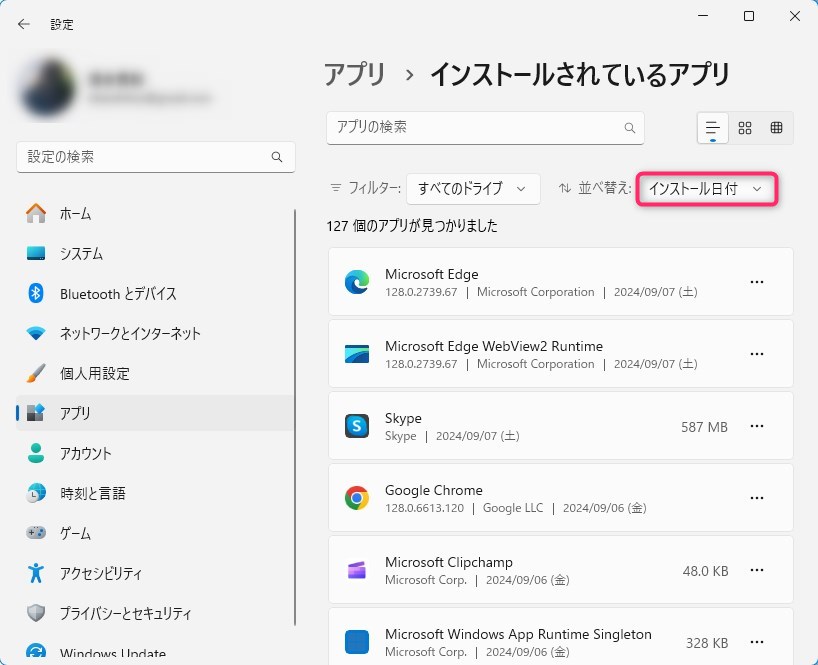Screen dimensions: 818x665
Task: Open more options for Google Chrome
Action: 757,499
